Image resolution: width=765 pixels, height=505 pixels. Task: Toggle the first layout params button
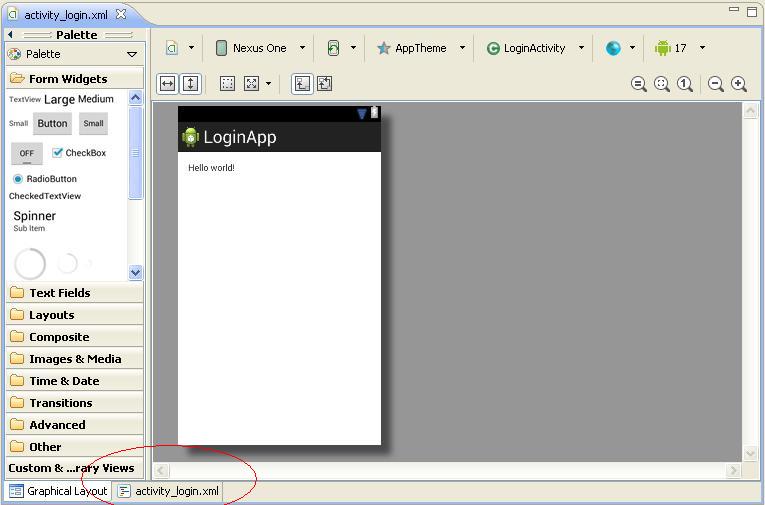[302, 84]
